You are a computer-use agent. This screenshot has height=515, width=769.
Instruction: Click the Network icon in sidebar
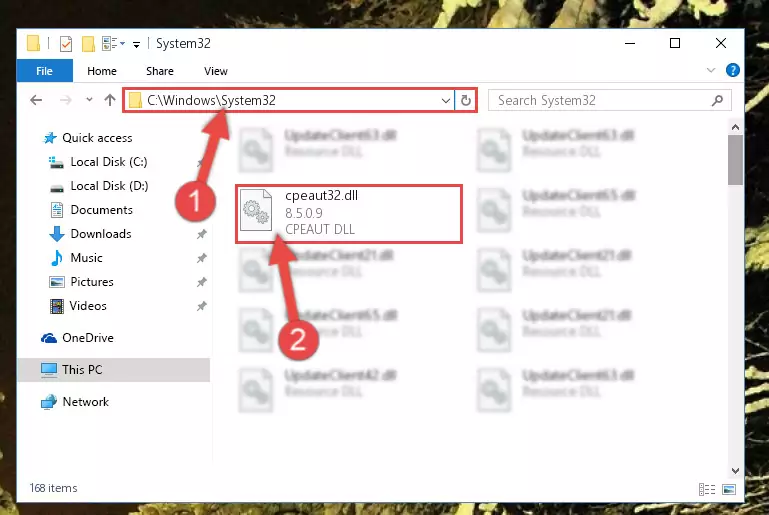pyautogui.click(x=49, y=402)
